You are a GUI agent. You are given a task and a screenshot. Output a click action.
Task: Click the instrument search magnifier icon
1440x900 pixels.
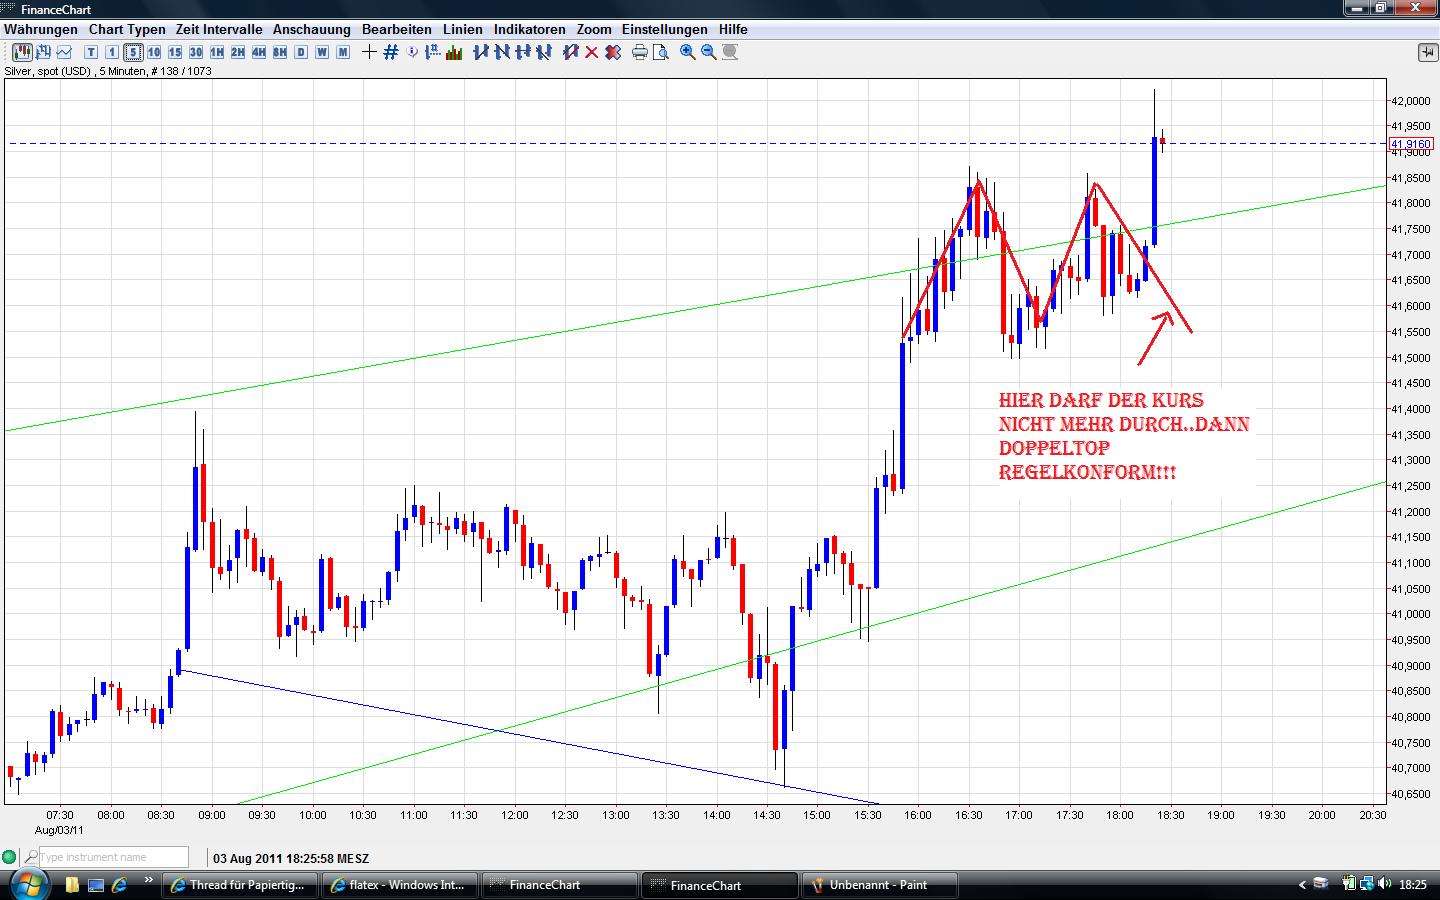tap(31, 857)
